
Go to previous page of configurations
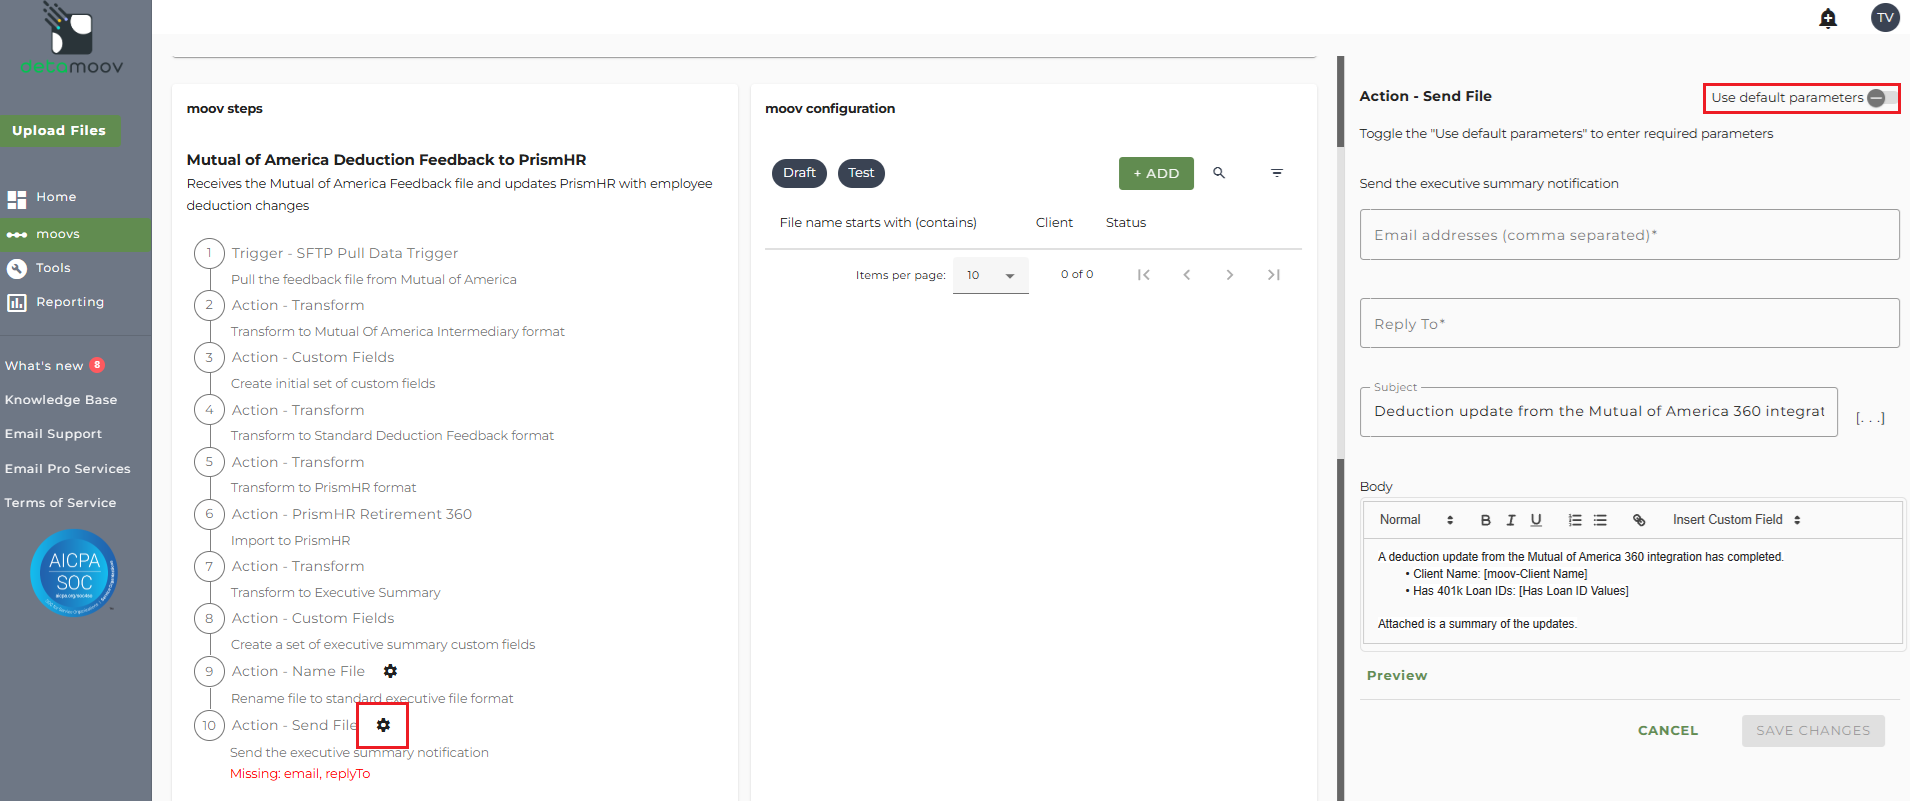(1187, 275)
